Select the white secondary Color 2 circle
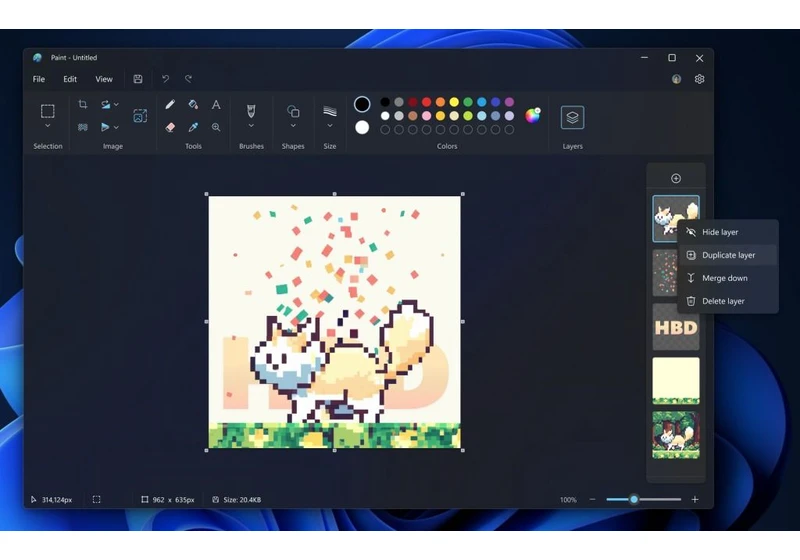Screen dimensions: 800x560 (x=362, y=127)
